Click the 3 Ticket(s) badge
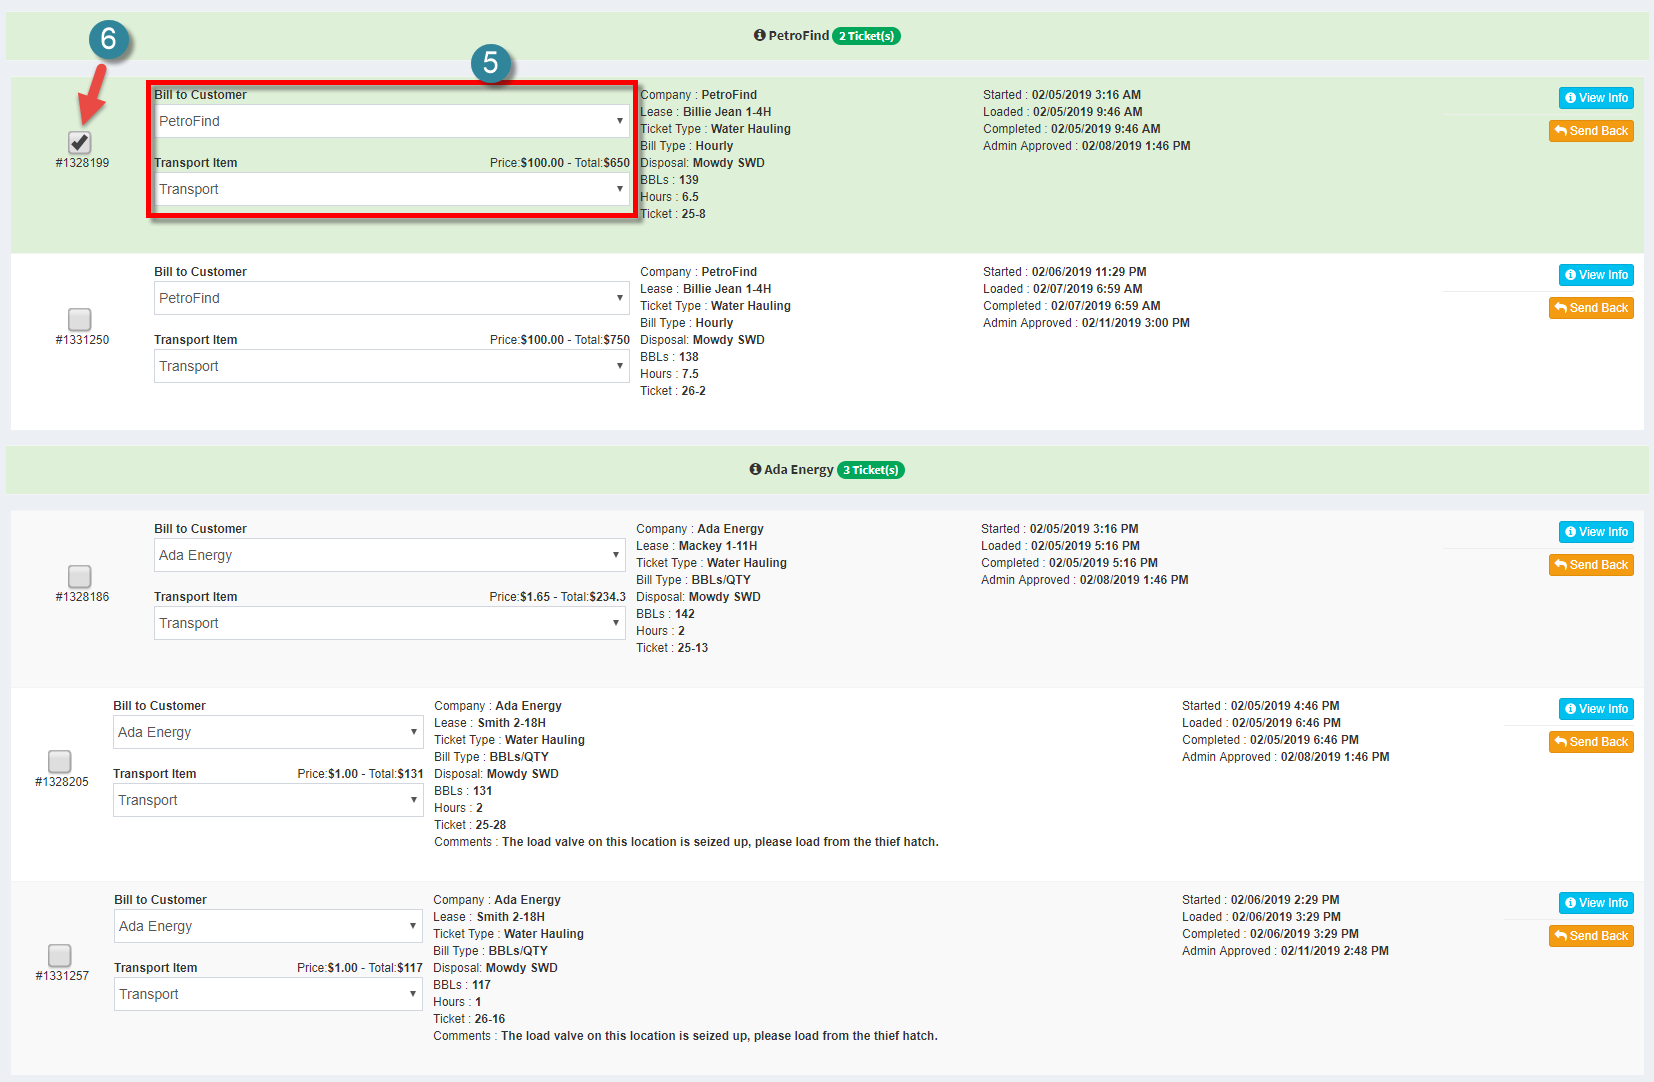Screen dimensions: 1654x1082 click(871, 470)
